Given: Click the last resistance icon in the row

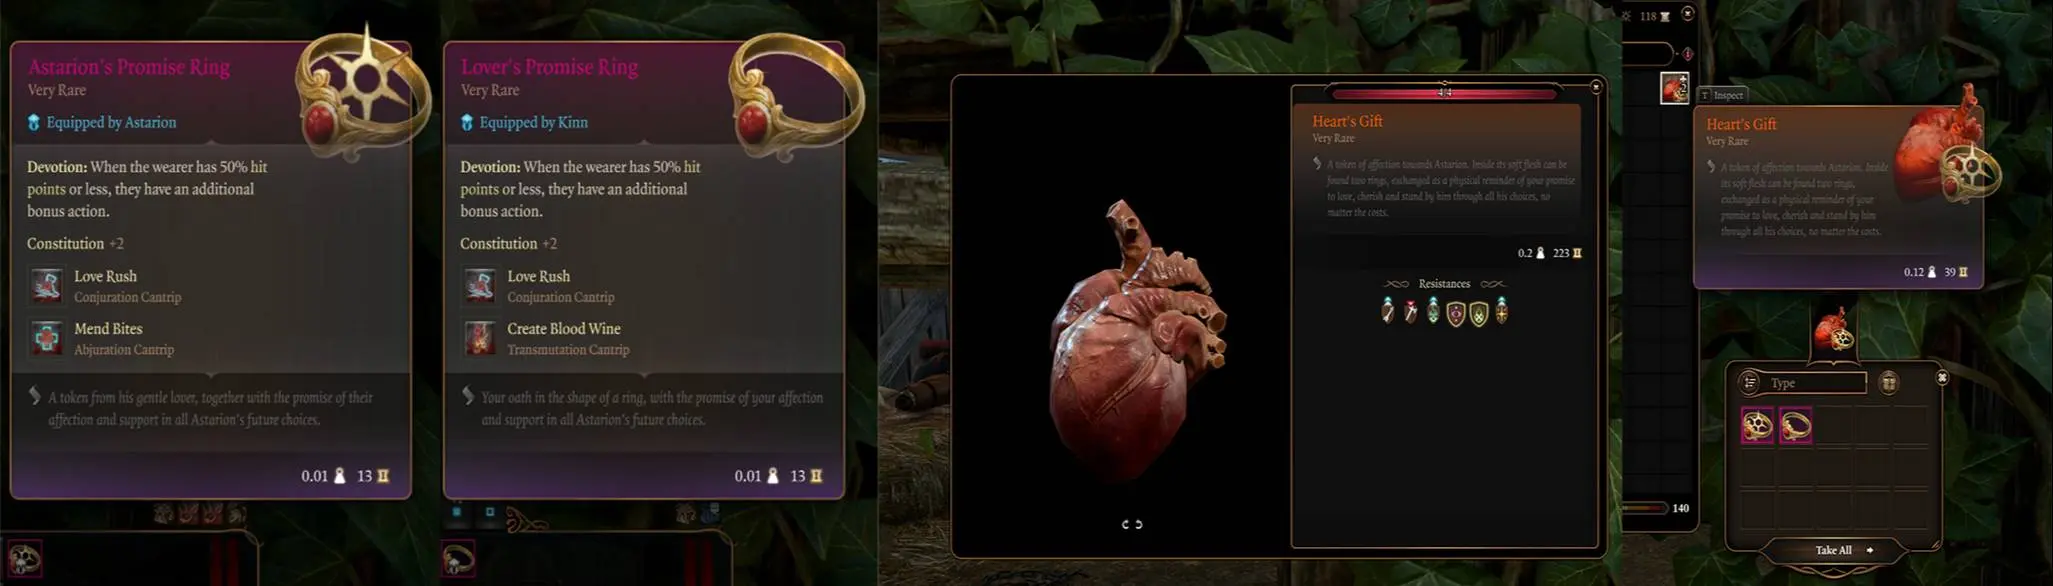Looking at the screenshot, I should [1502, 311].
